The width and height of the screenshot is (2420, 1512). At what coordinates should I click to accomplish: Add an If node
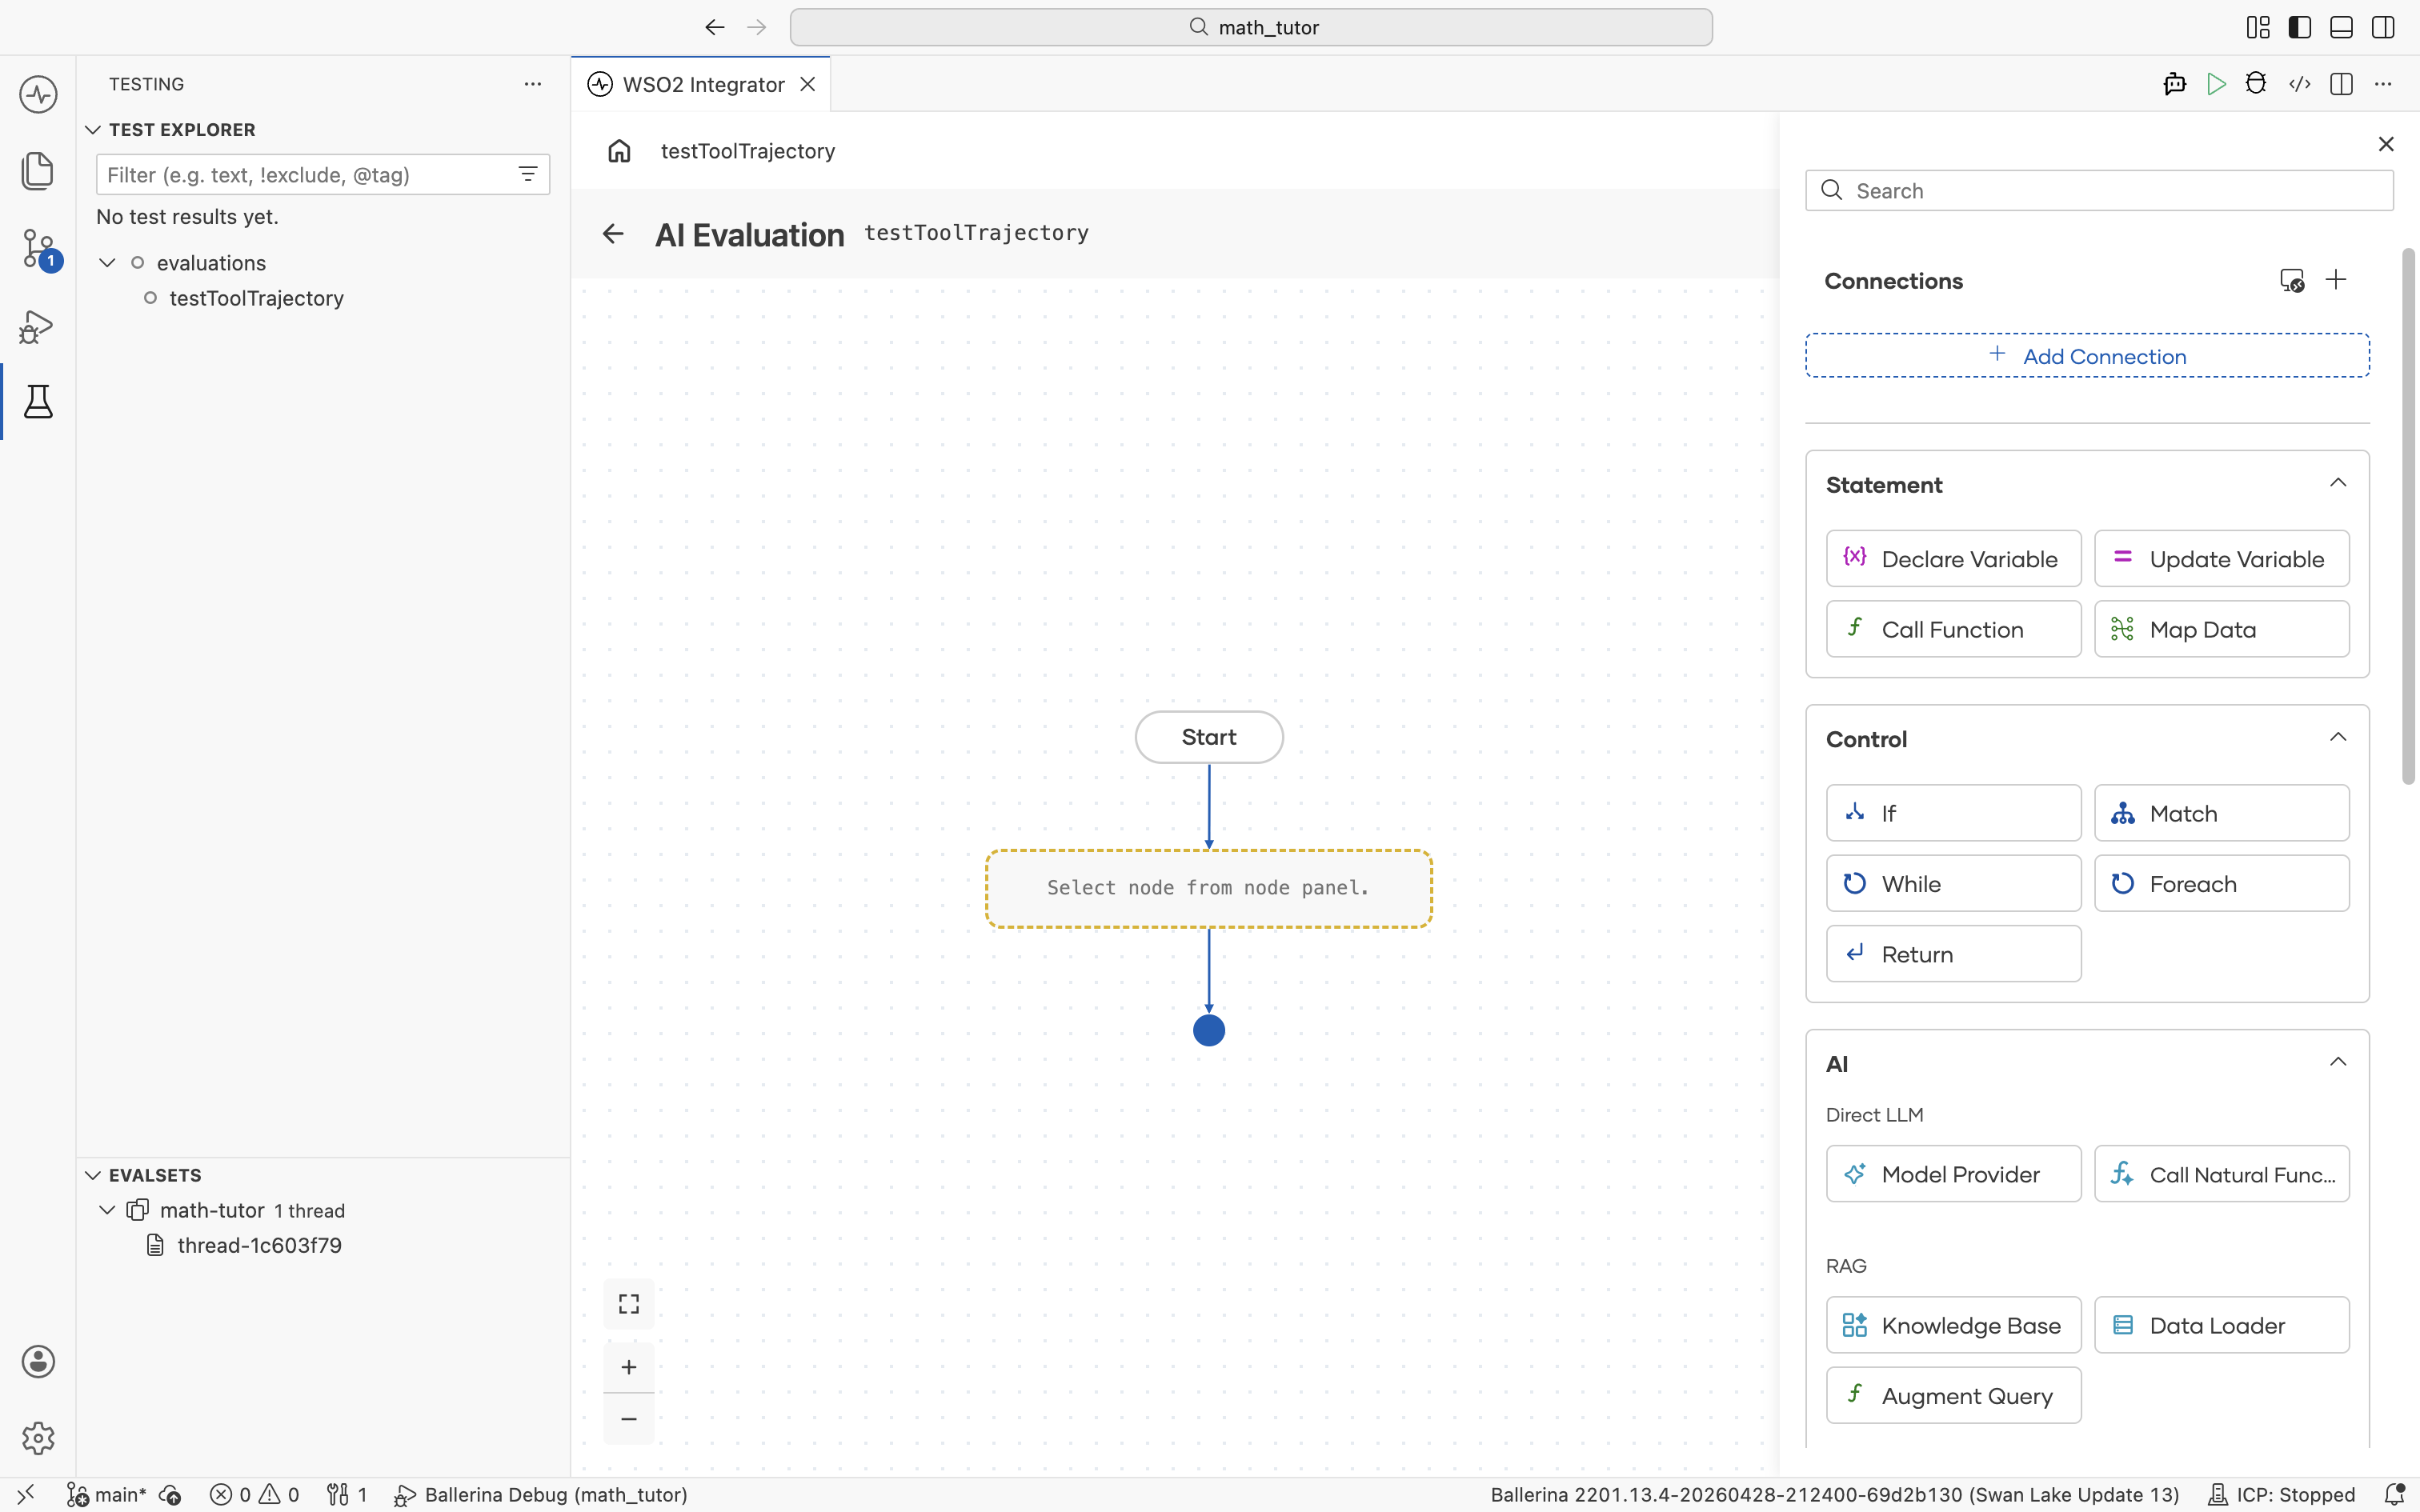pos(1953,813)
